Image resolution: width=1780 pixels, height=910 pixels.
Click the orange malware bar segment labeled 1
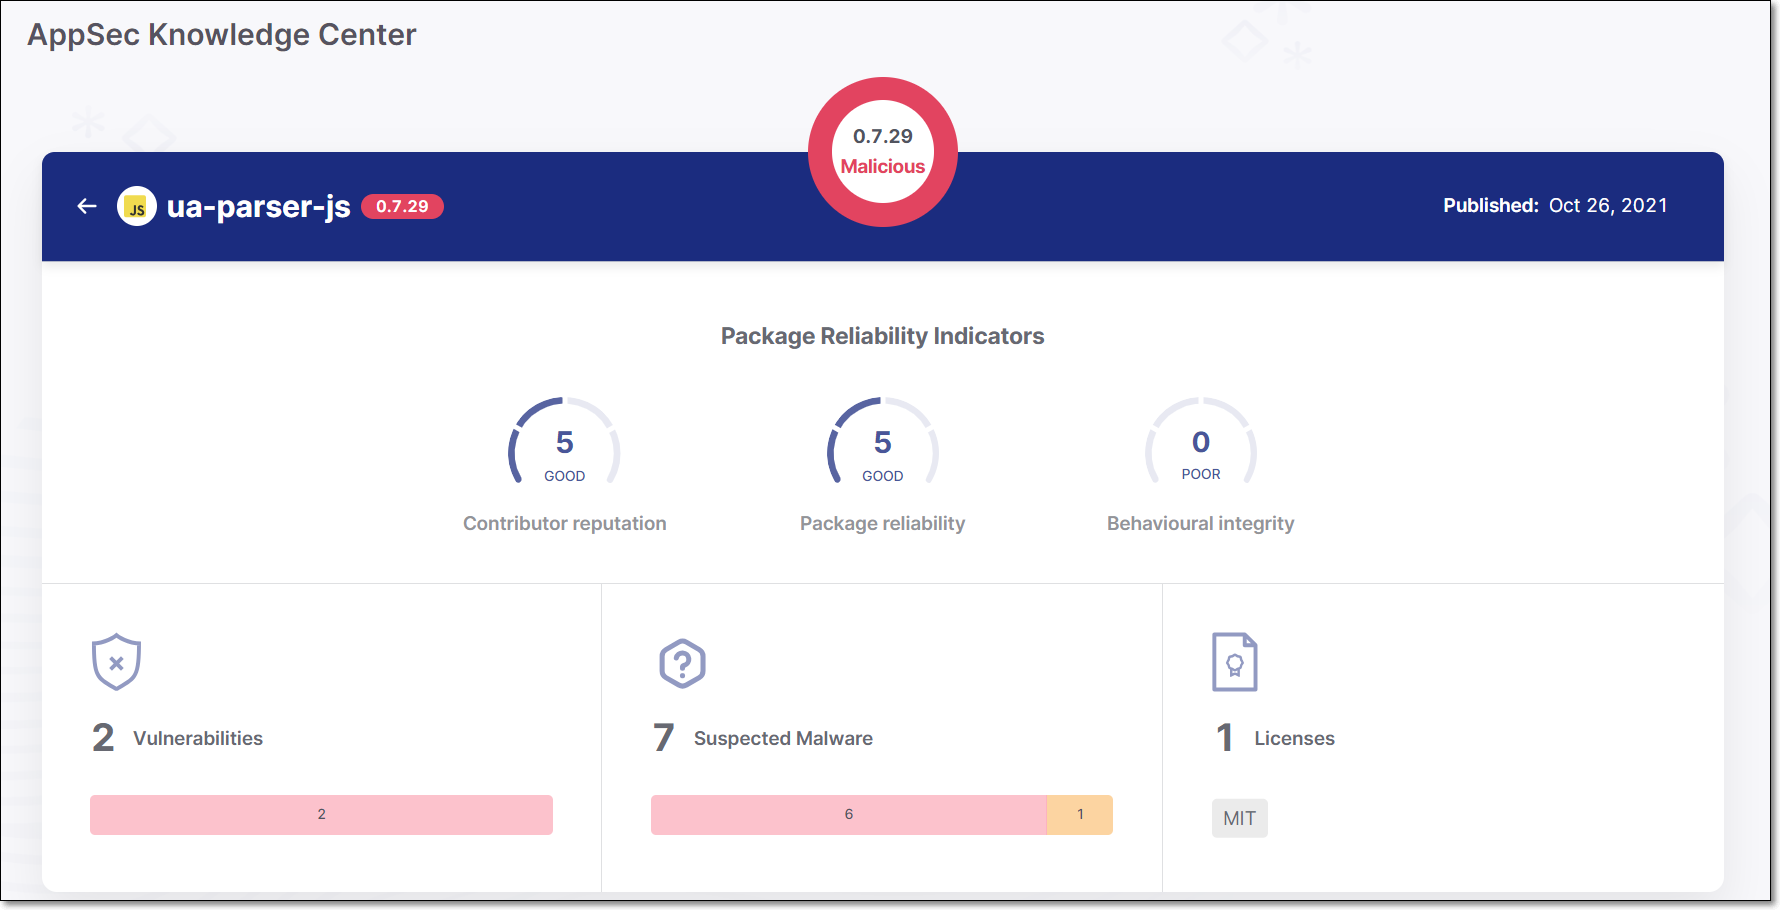tap(1080, 815)
